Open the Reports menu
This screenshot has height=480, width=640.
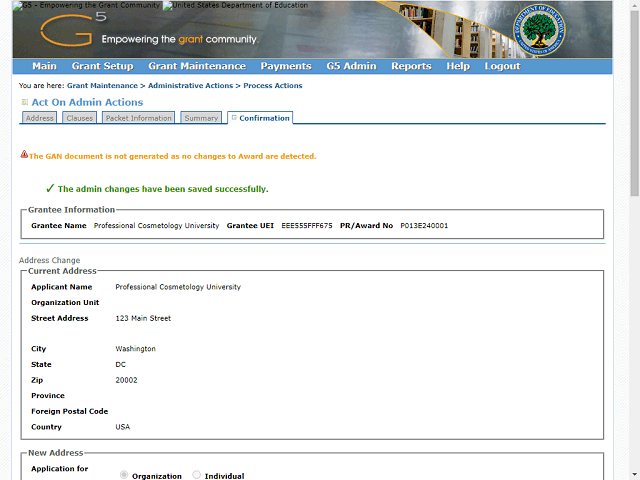[411, 66]
